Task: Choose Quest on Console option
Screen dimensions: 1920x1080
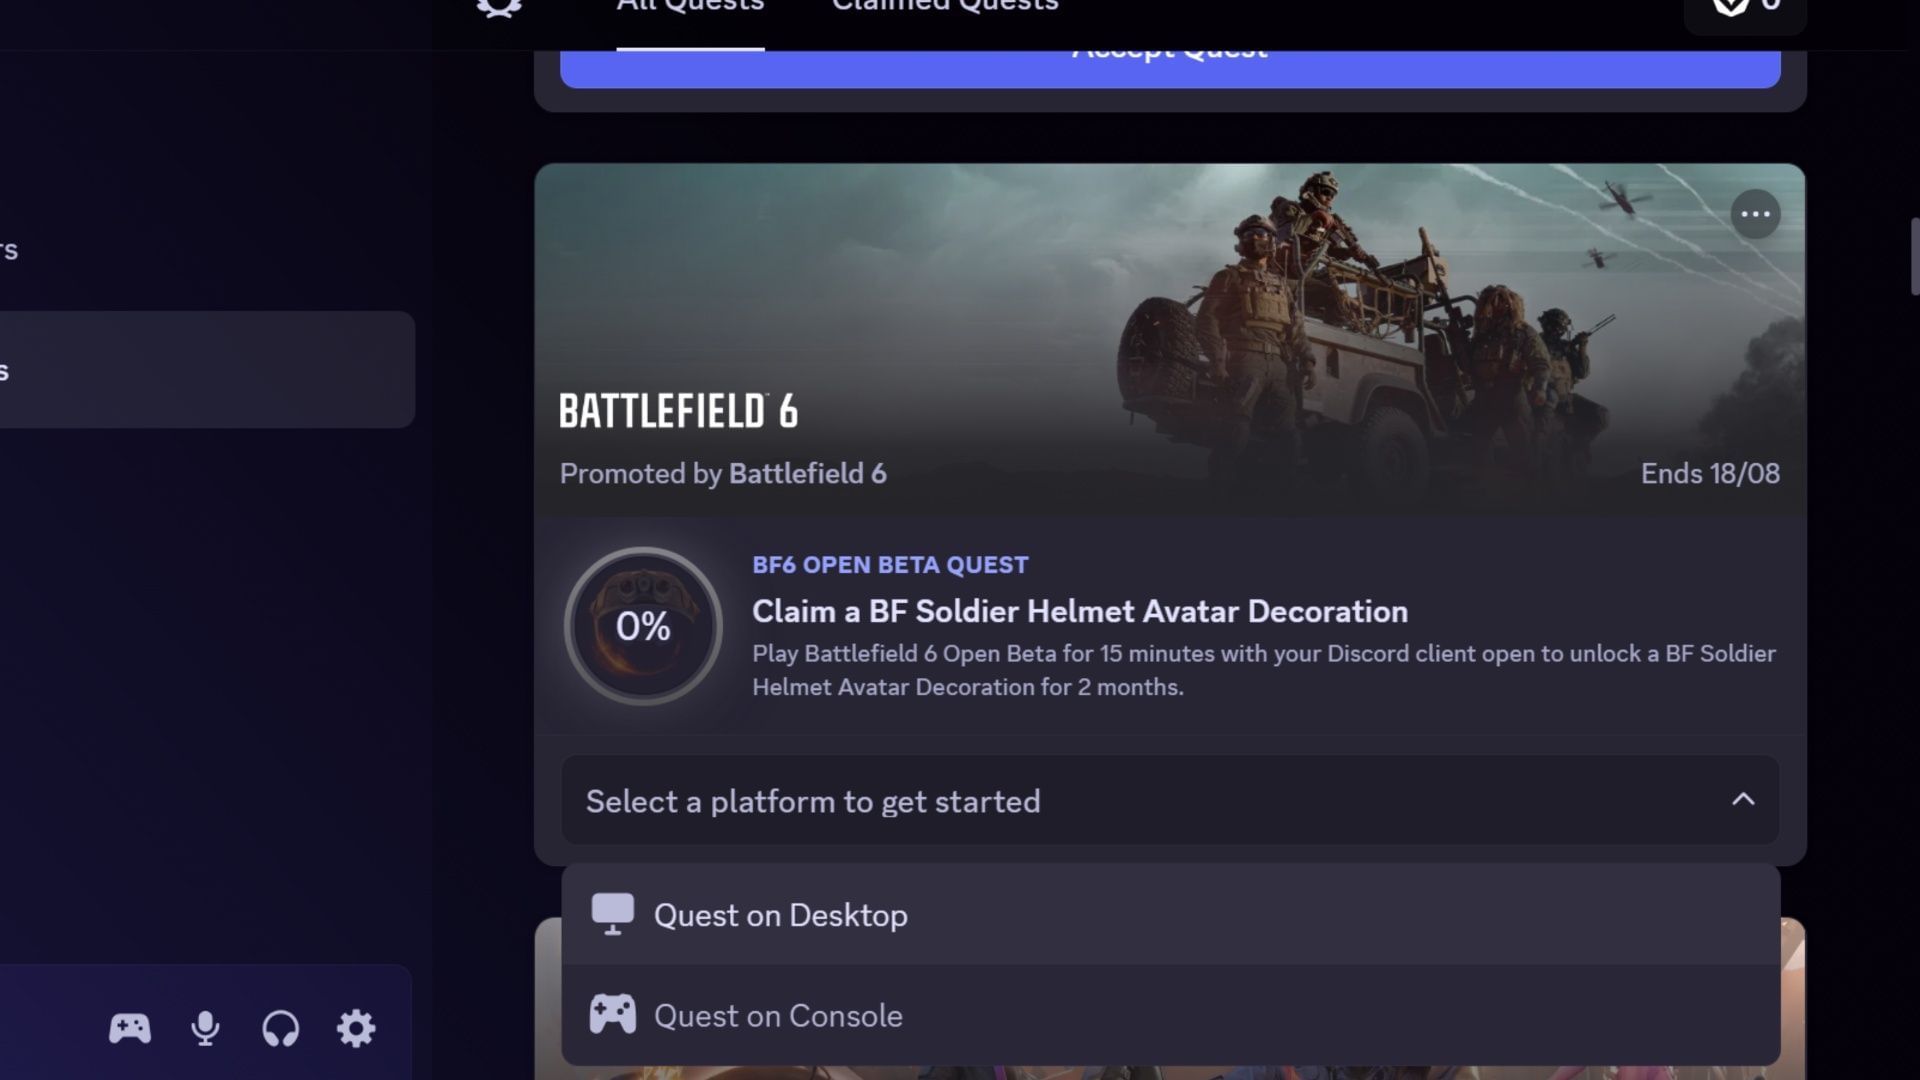Action: coord(1170,1016)
